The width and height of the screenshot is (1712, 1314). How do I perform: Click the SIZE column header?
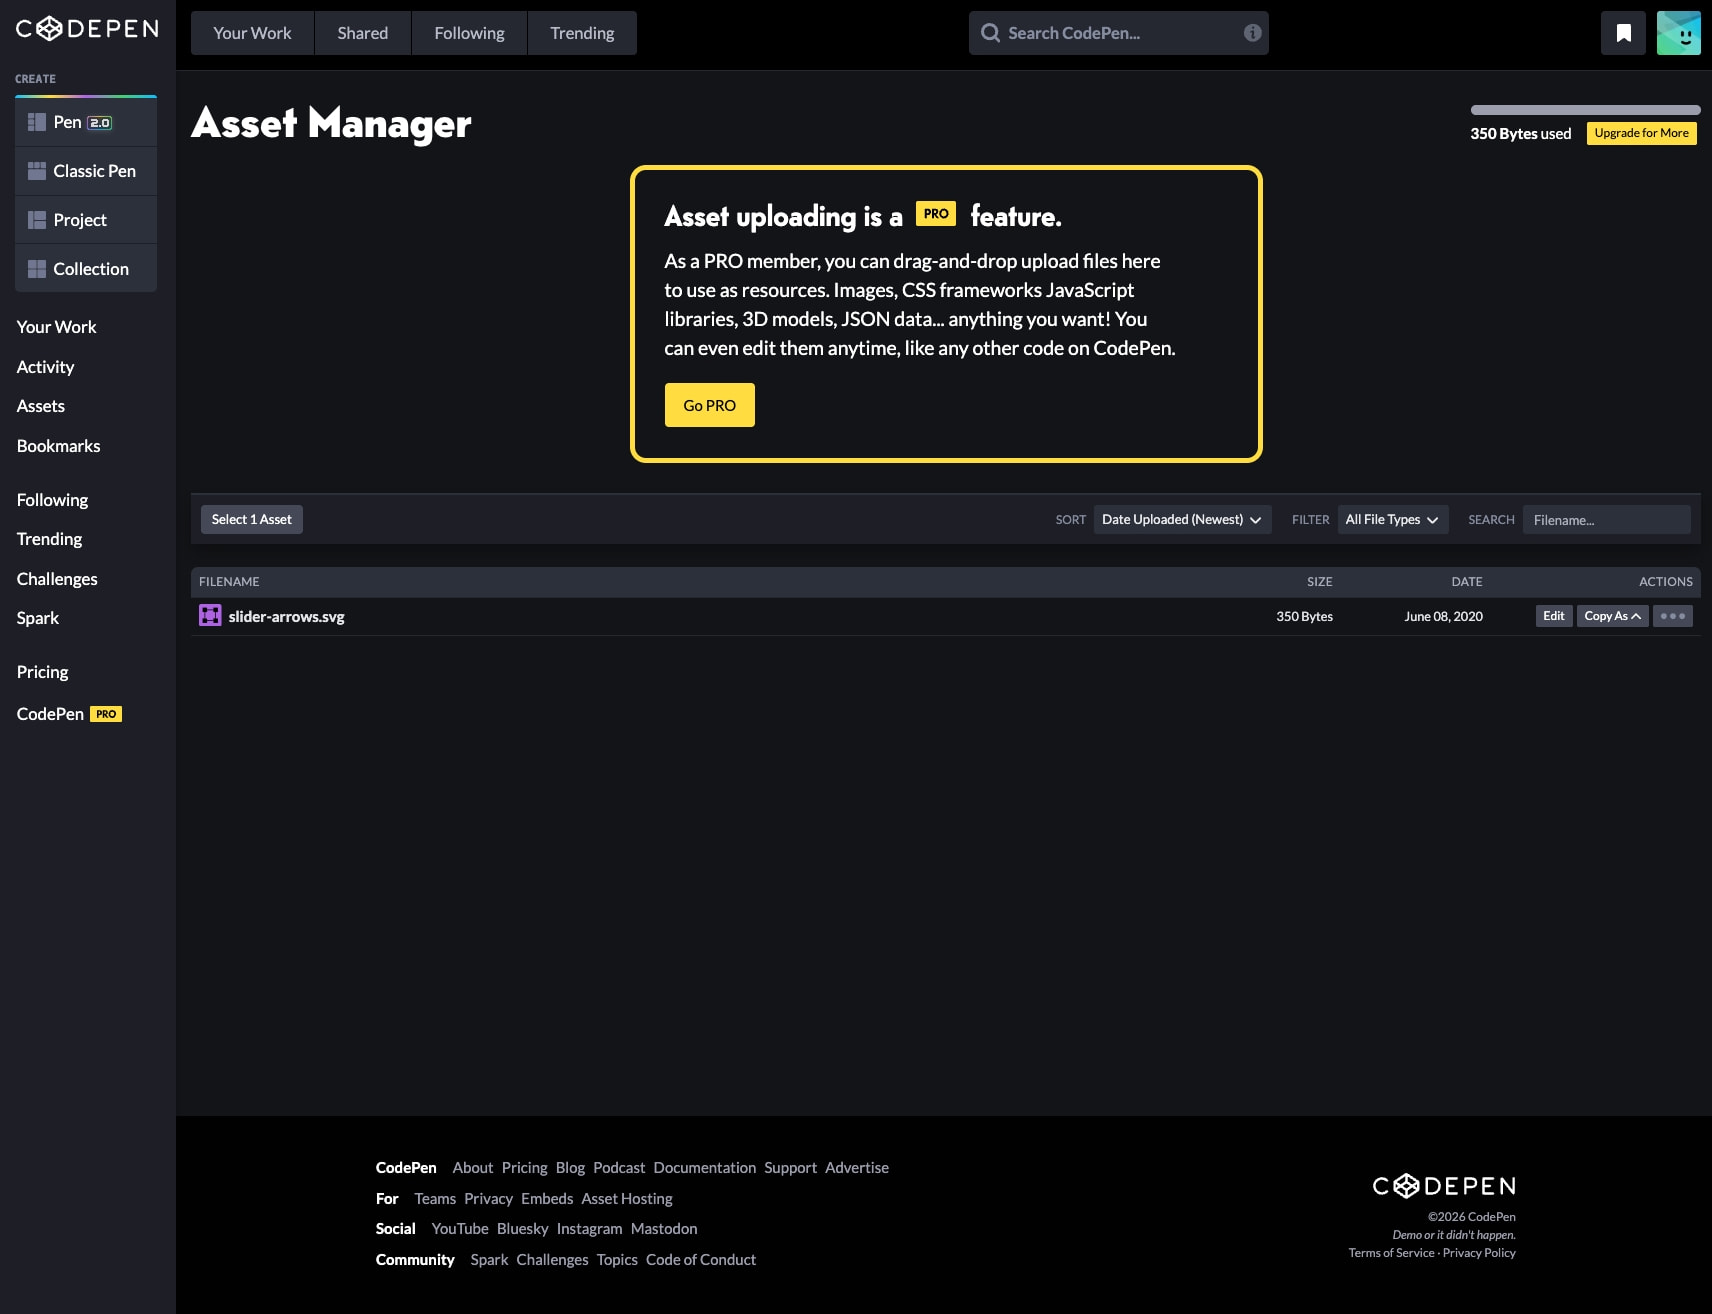pos(1320,581)
